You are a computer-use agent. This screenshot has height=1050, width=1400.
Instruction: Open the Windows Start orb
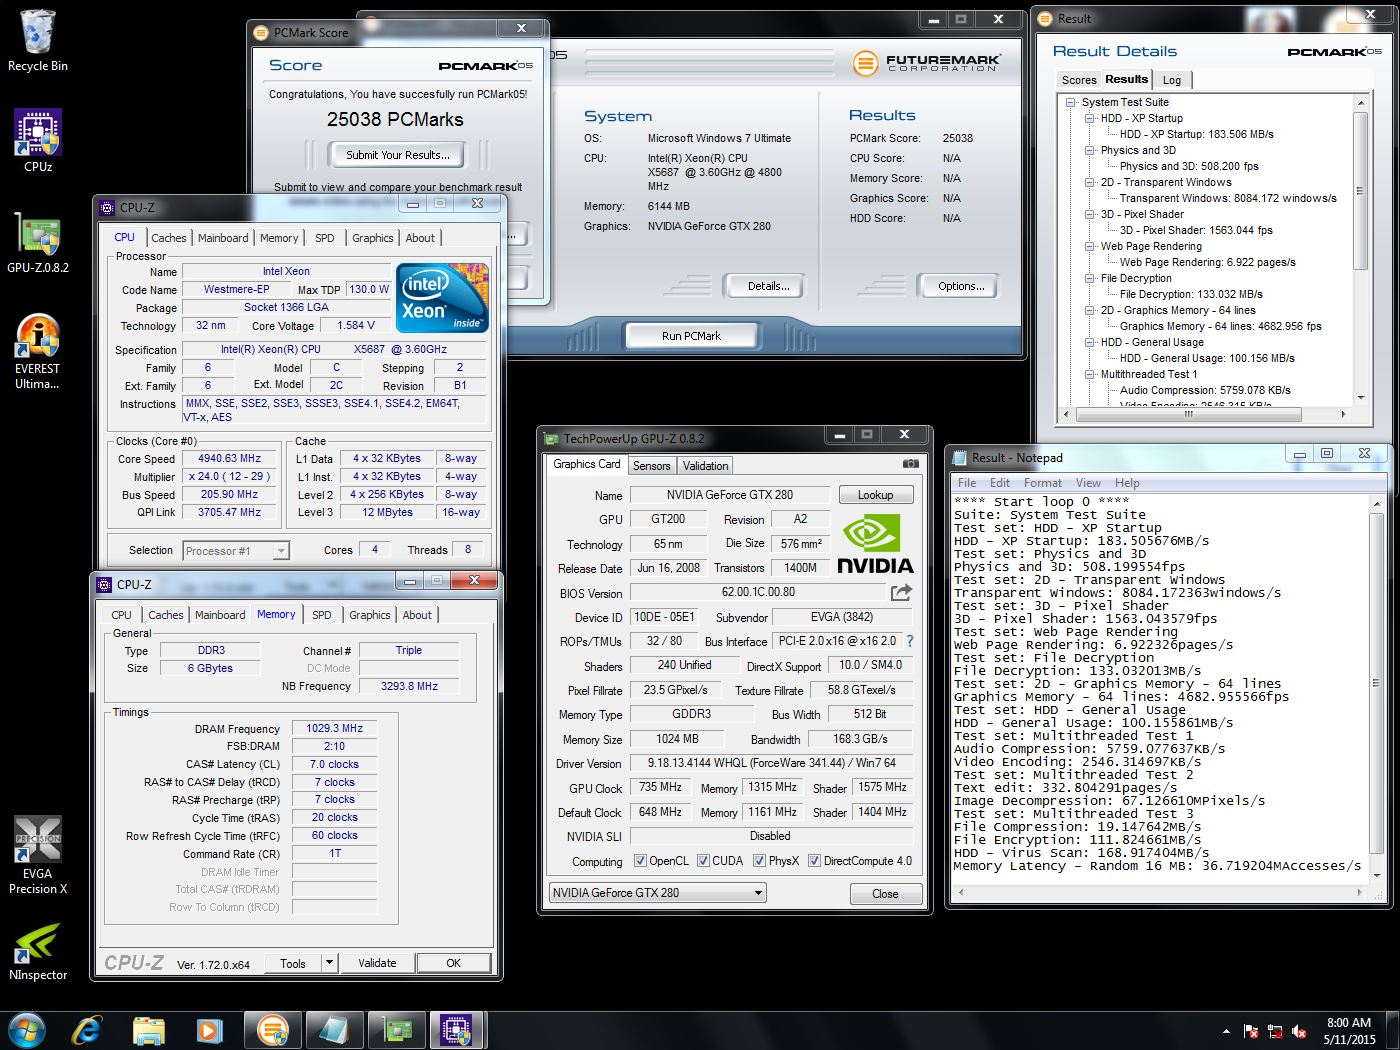pyautogui.click(x=27, y=1030)
